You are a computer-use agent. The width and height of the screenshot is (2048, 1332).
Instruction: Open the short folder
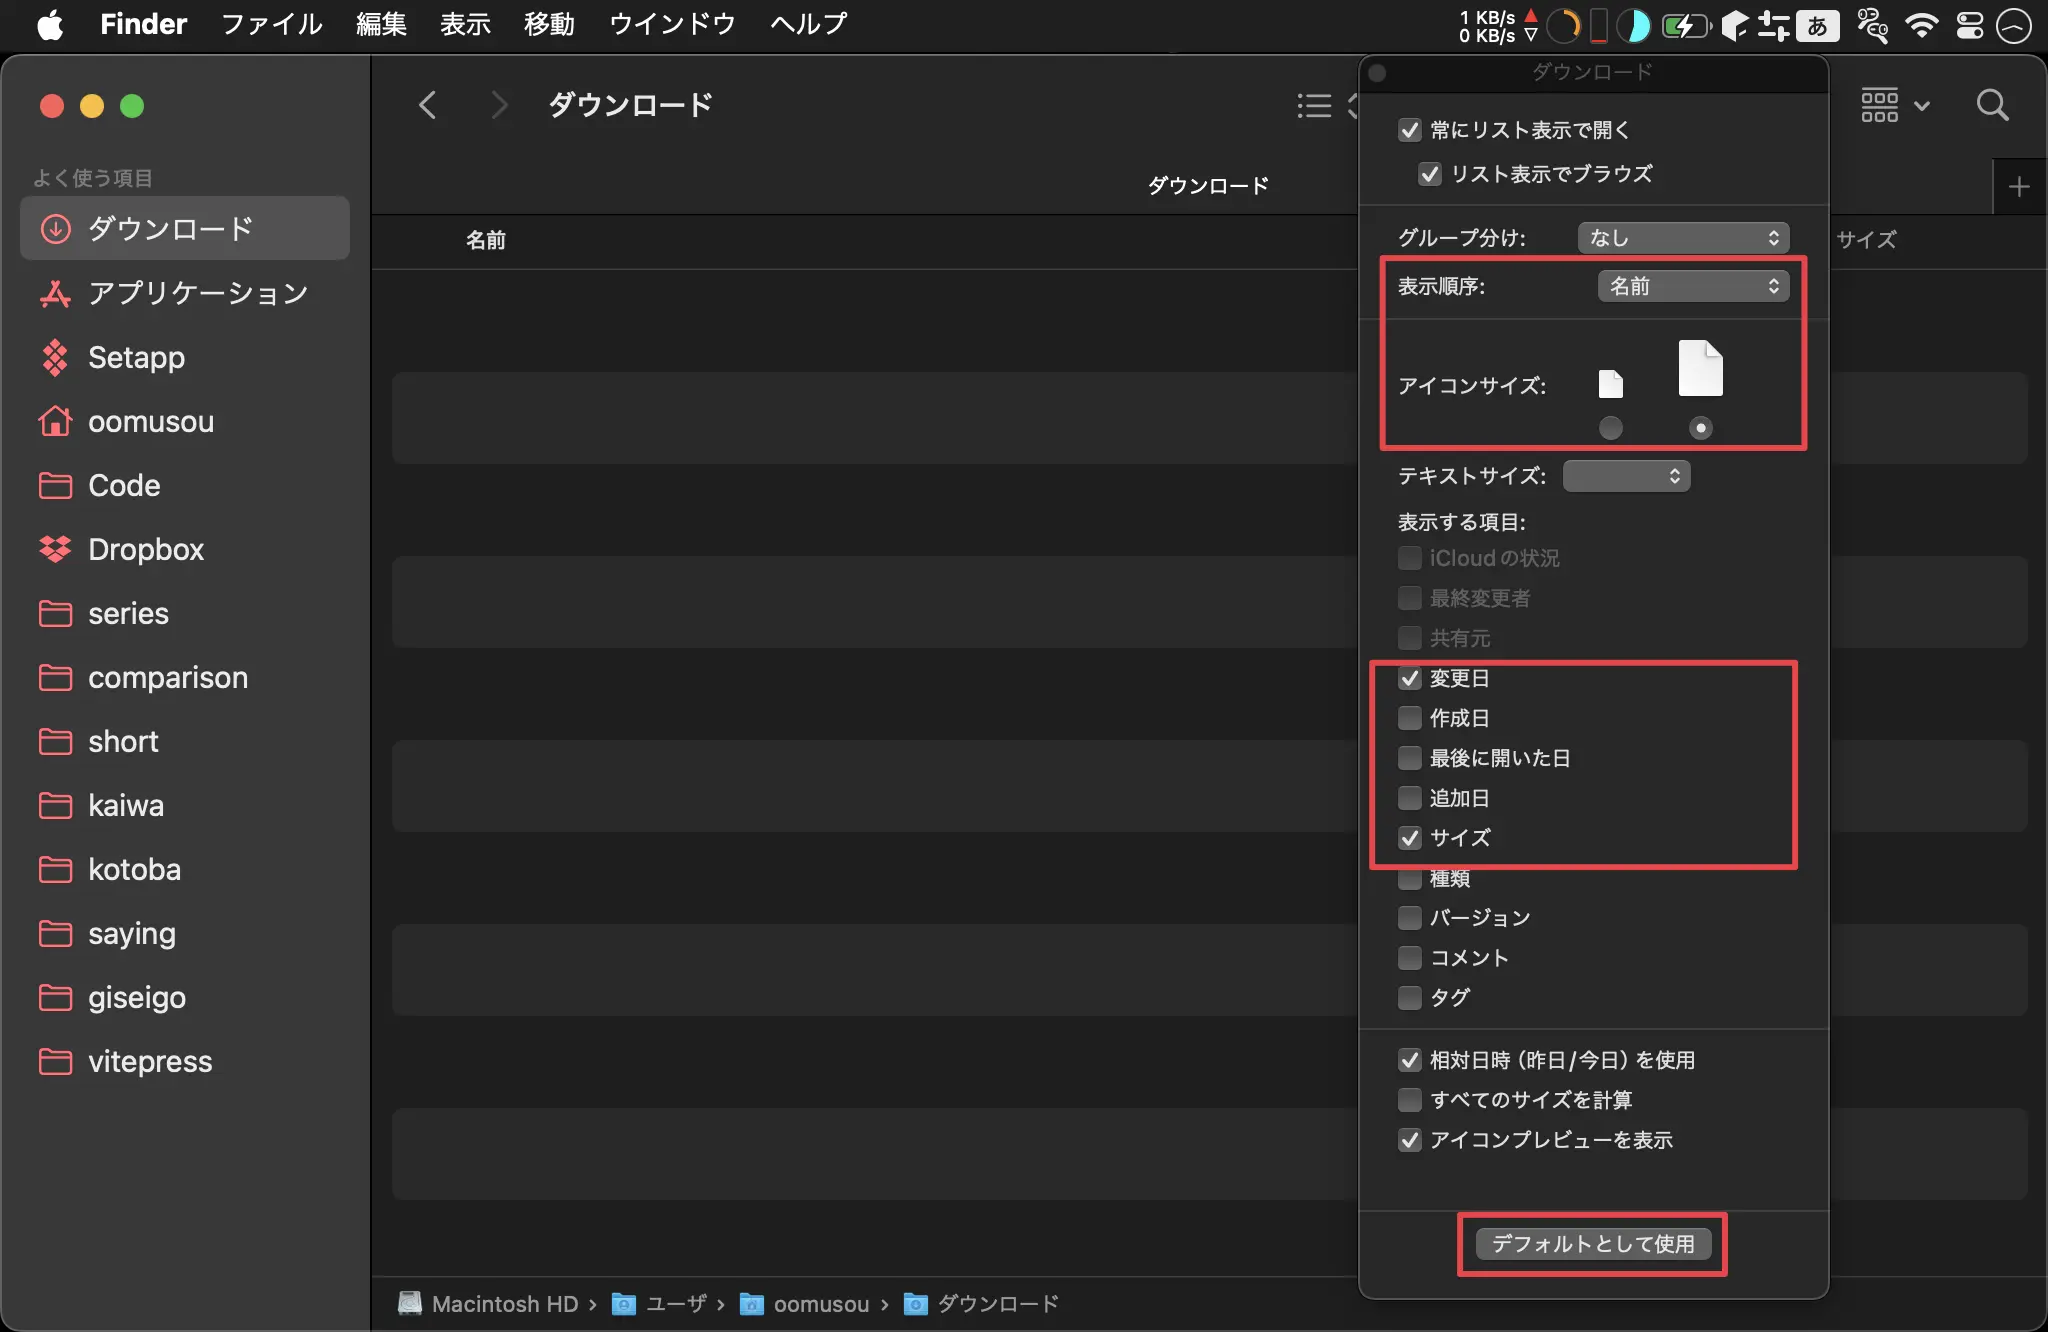pyautogui.click(x=185, y=741)
